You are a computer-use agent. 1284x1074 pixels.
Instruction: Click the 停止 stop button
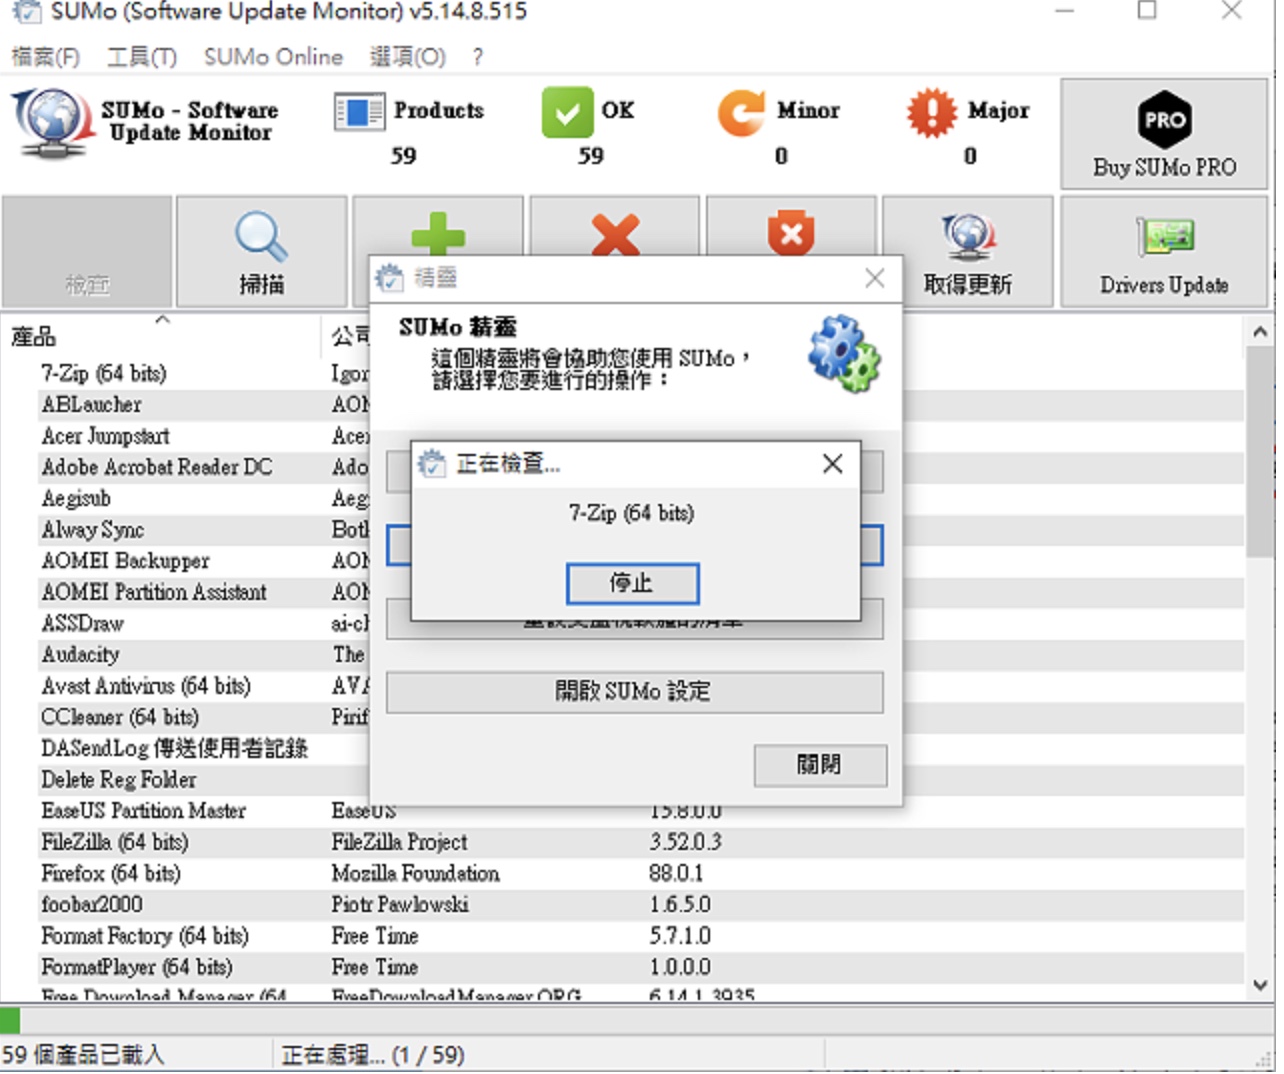tap(632, 583)
